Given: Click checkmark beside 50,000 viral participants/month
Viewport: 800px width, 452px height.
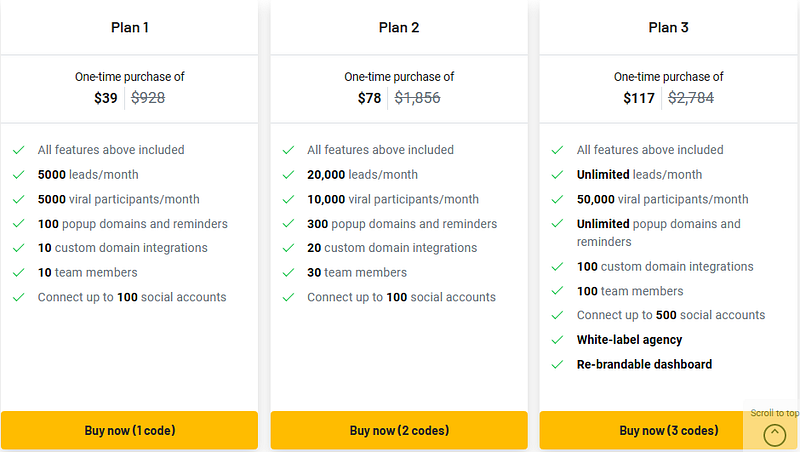Looking at the screenshot, I should [557, 199].
